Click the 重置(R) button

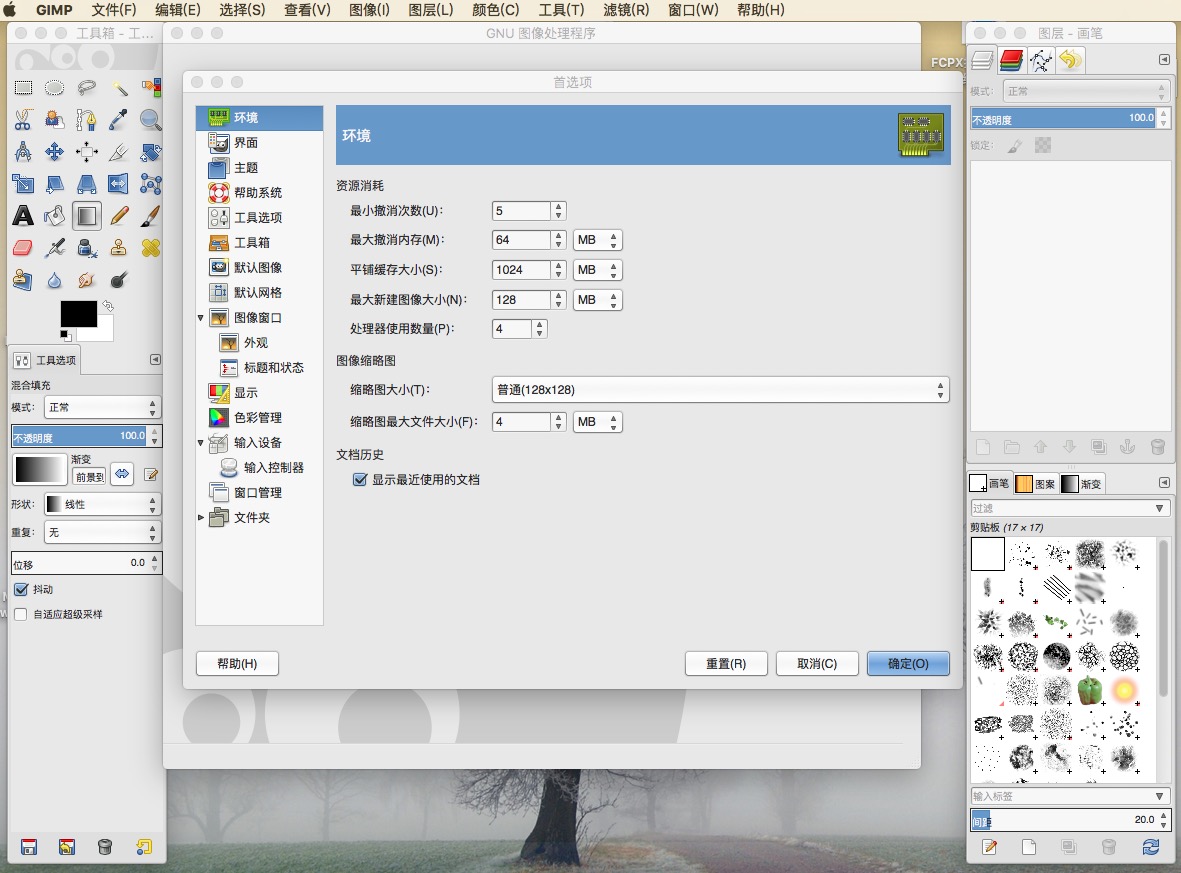[x=726, y=664]
